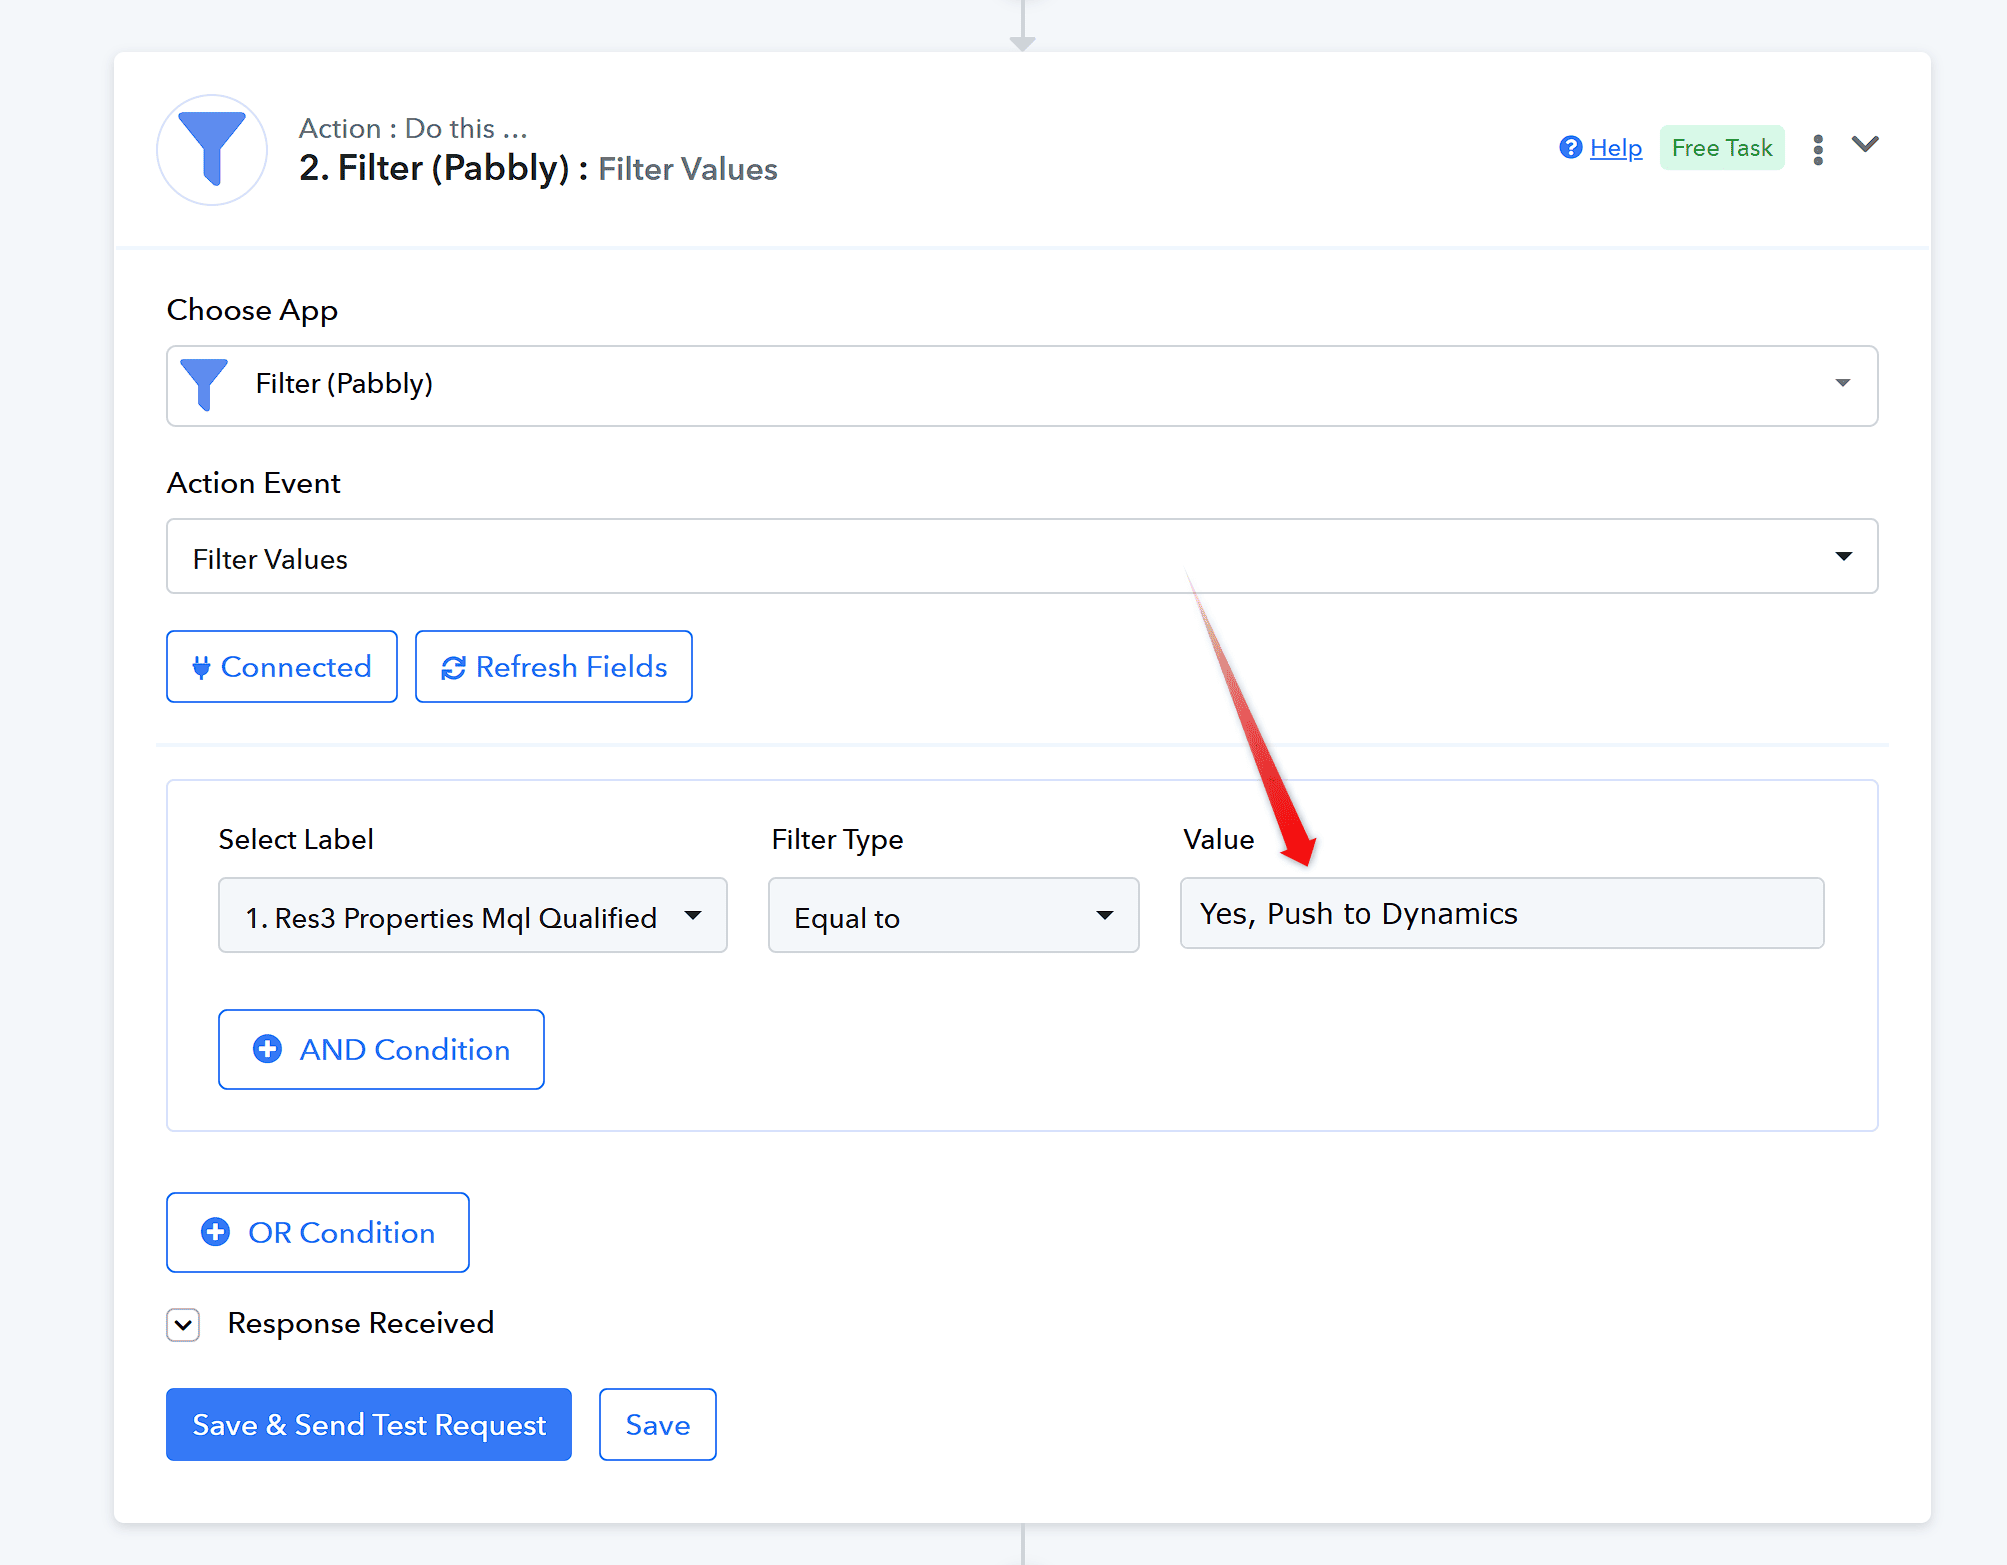Open the Select Label dropdown

pos(473,915)
